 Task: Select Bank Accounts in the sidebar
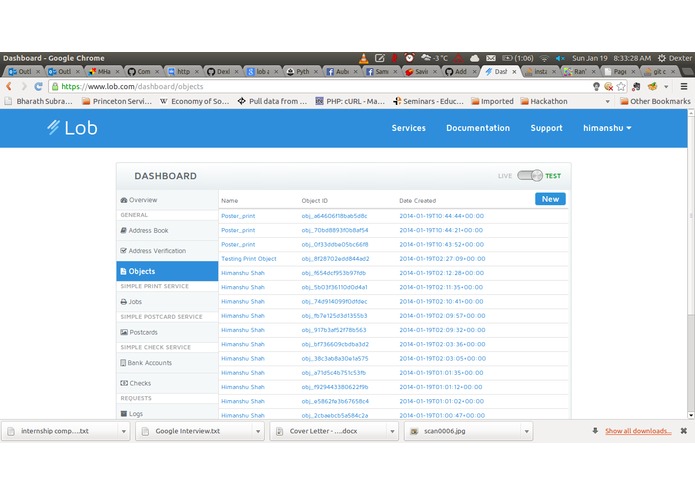point(167,363)
